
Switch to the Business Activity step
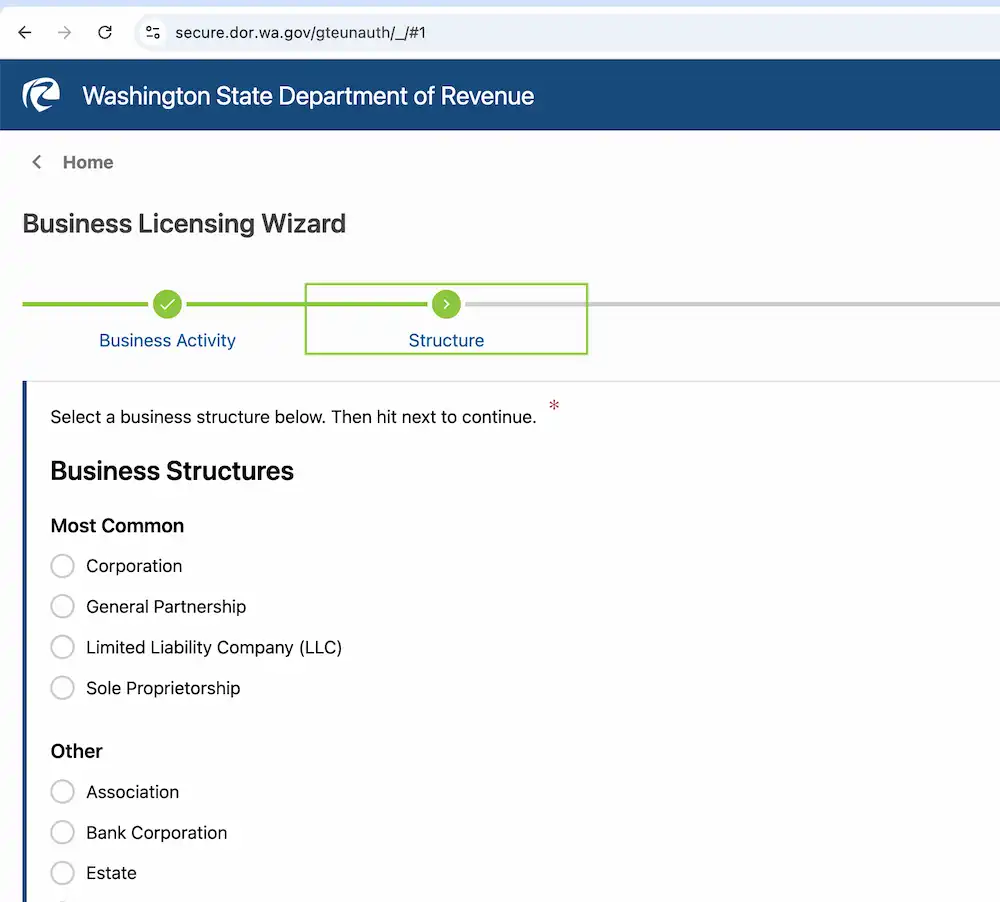[167, 340]
